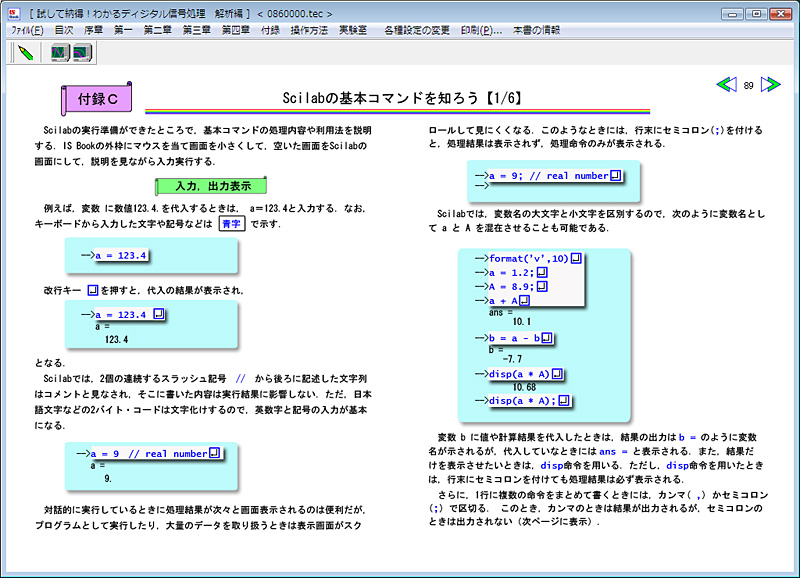
Task: Click Enter icon after 'disp(a * A);'
Action: 564,400
